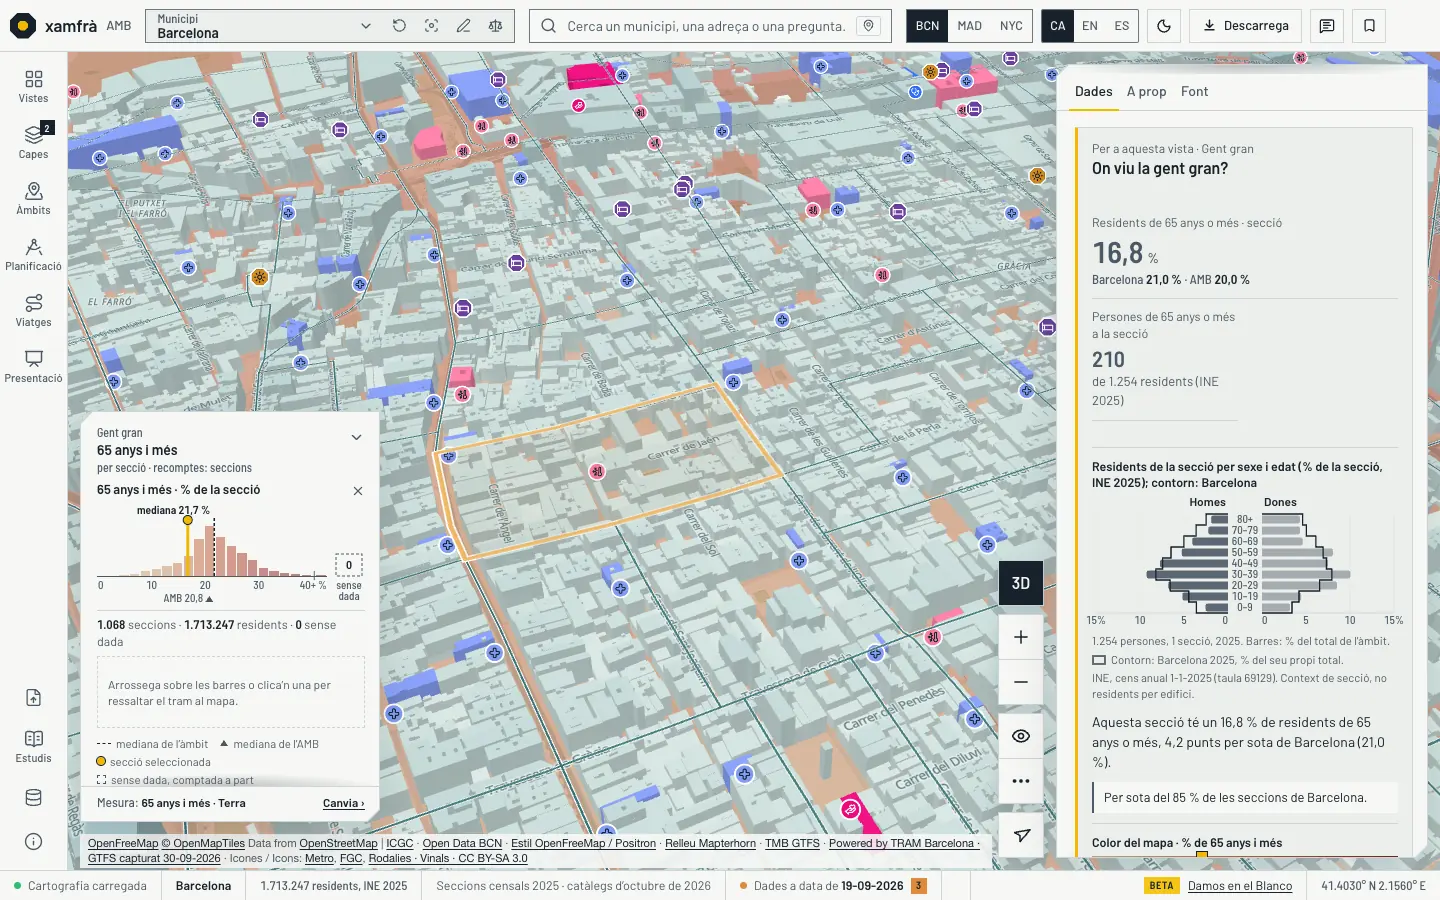Viewport: 1440px width, 900px height.
Task: Click the location arrow navigate button
Action: (x=1021, y=835)
